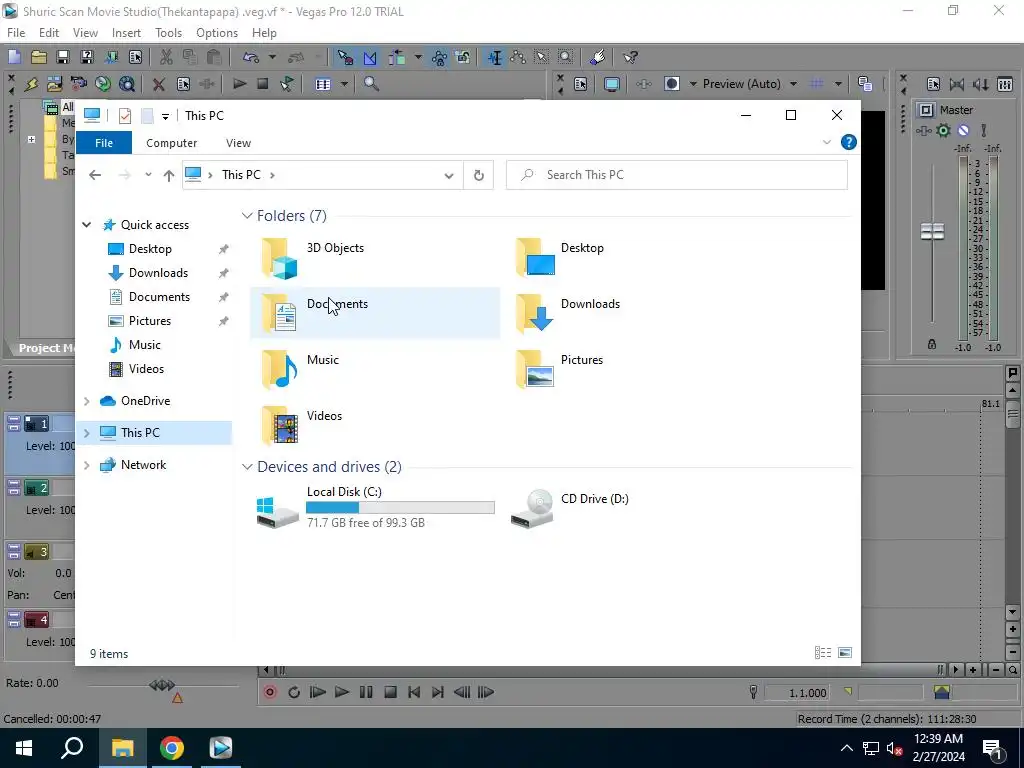Toggle Auto Ripple icon in Vegas toolbar
1024x768 pixels.
[396, 57]
